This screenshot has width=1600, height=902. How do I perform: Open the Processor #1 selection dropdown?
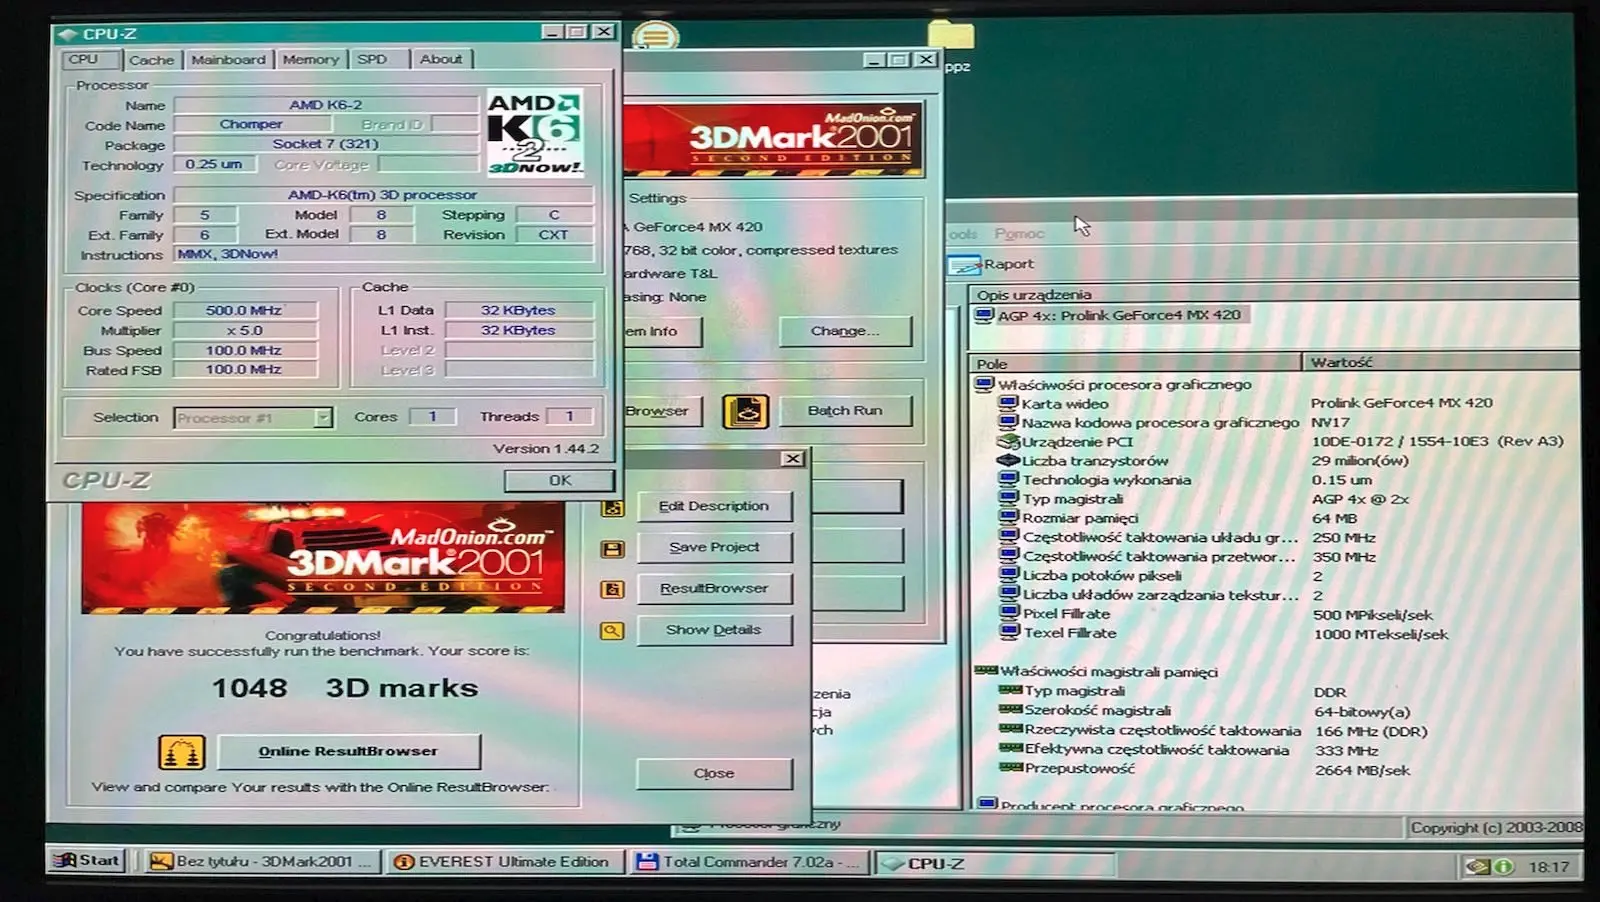coord(323,418)
